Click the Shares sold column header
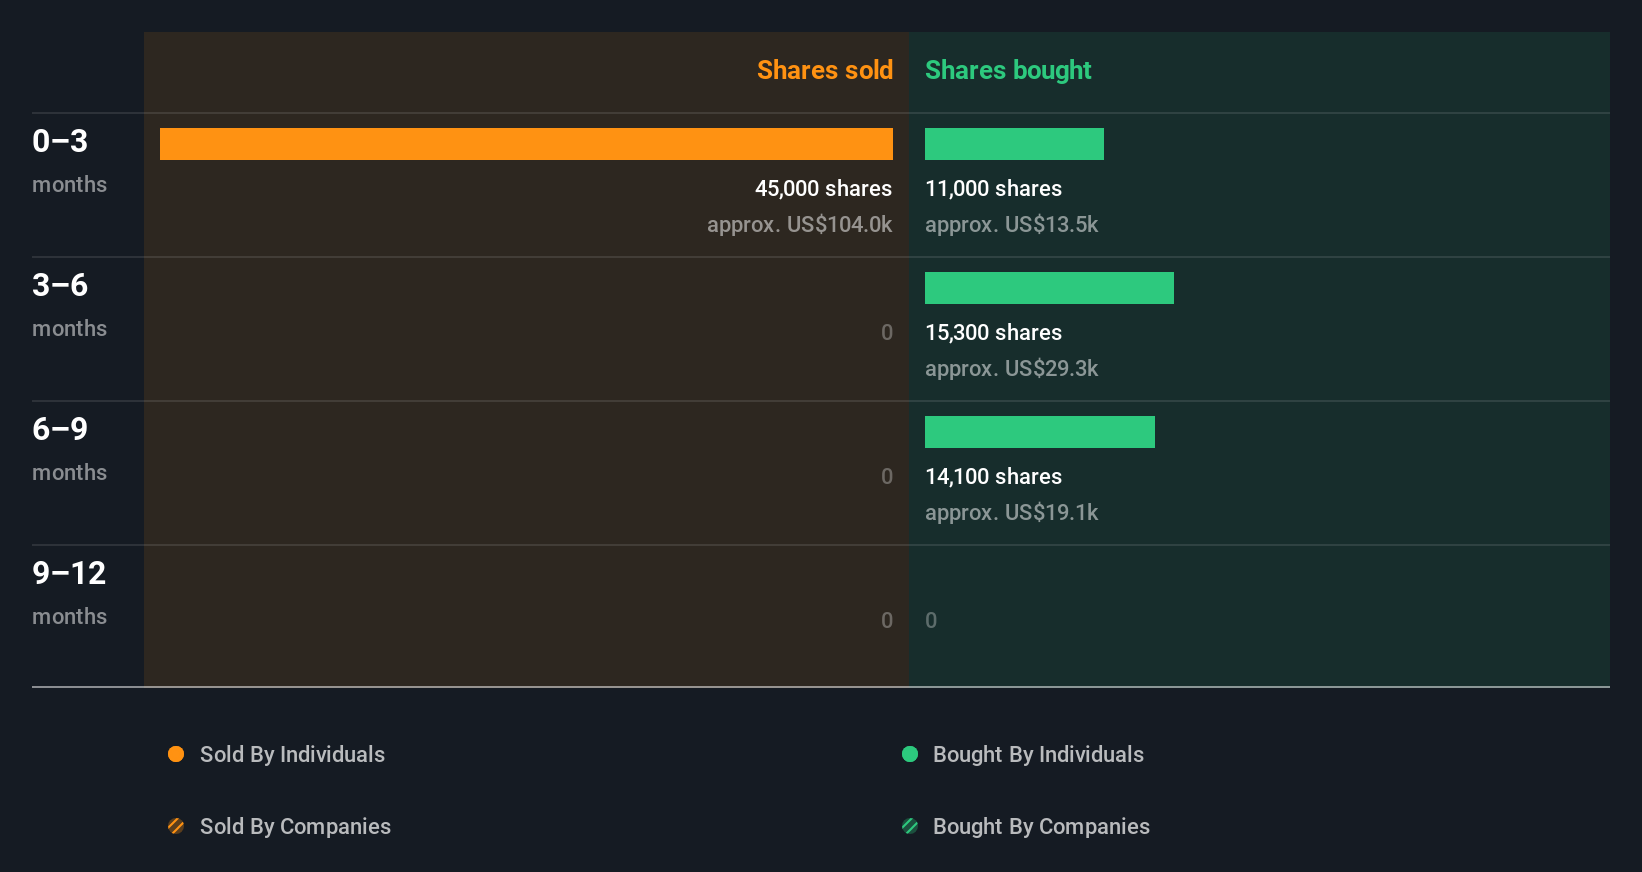 tap(825, 70)
